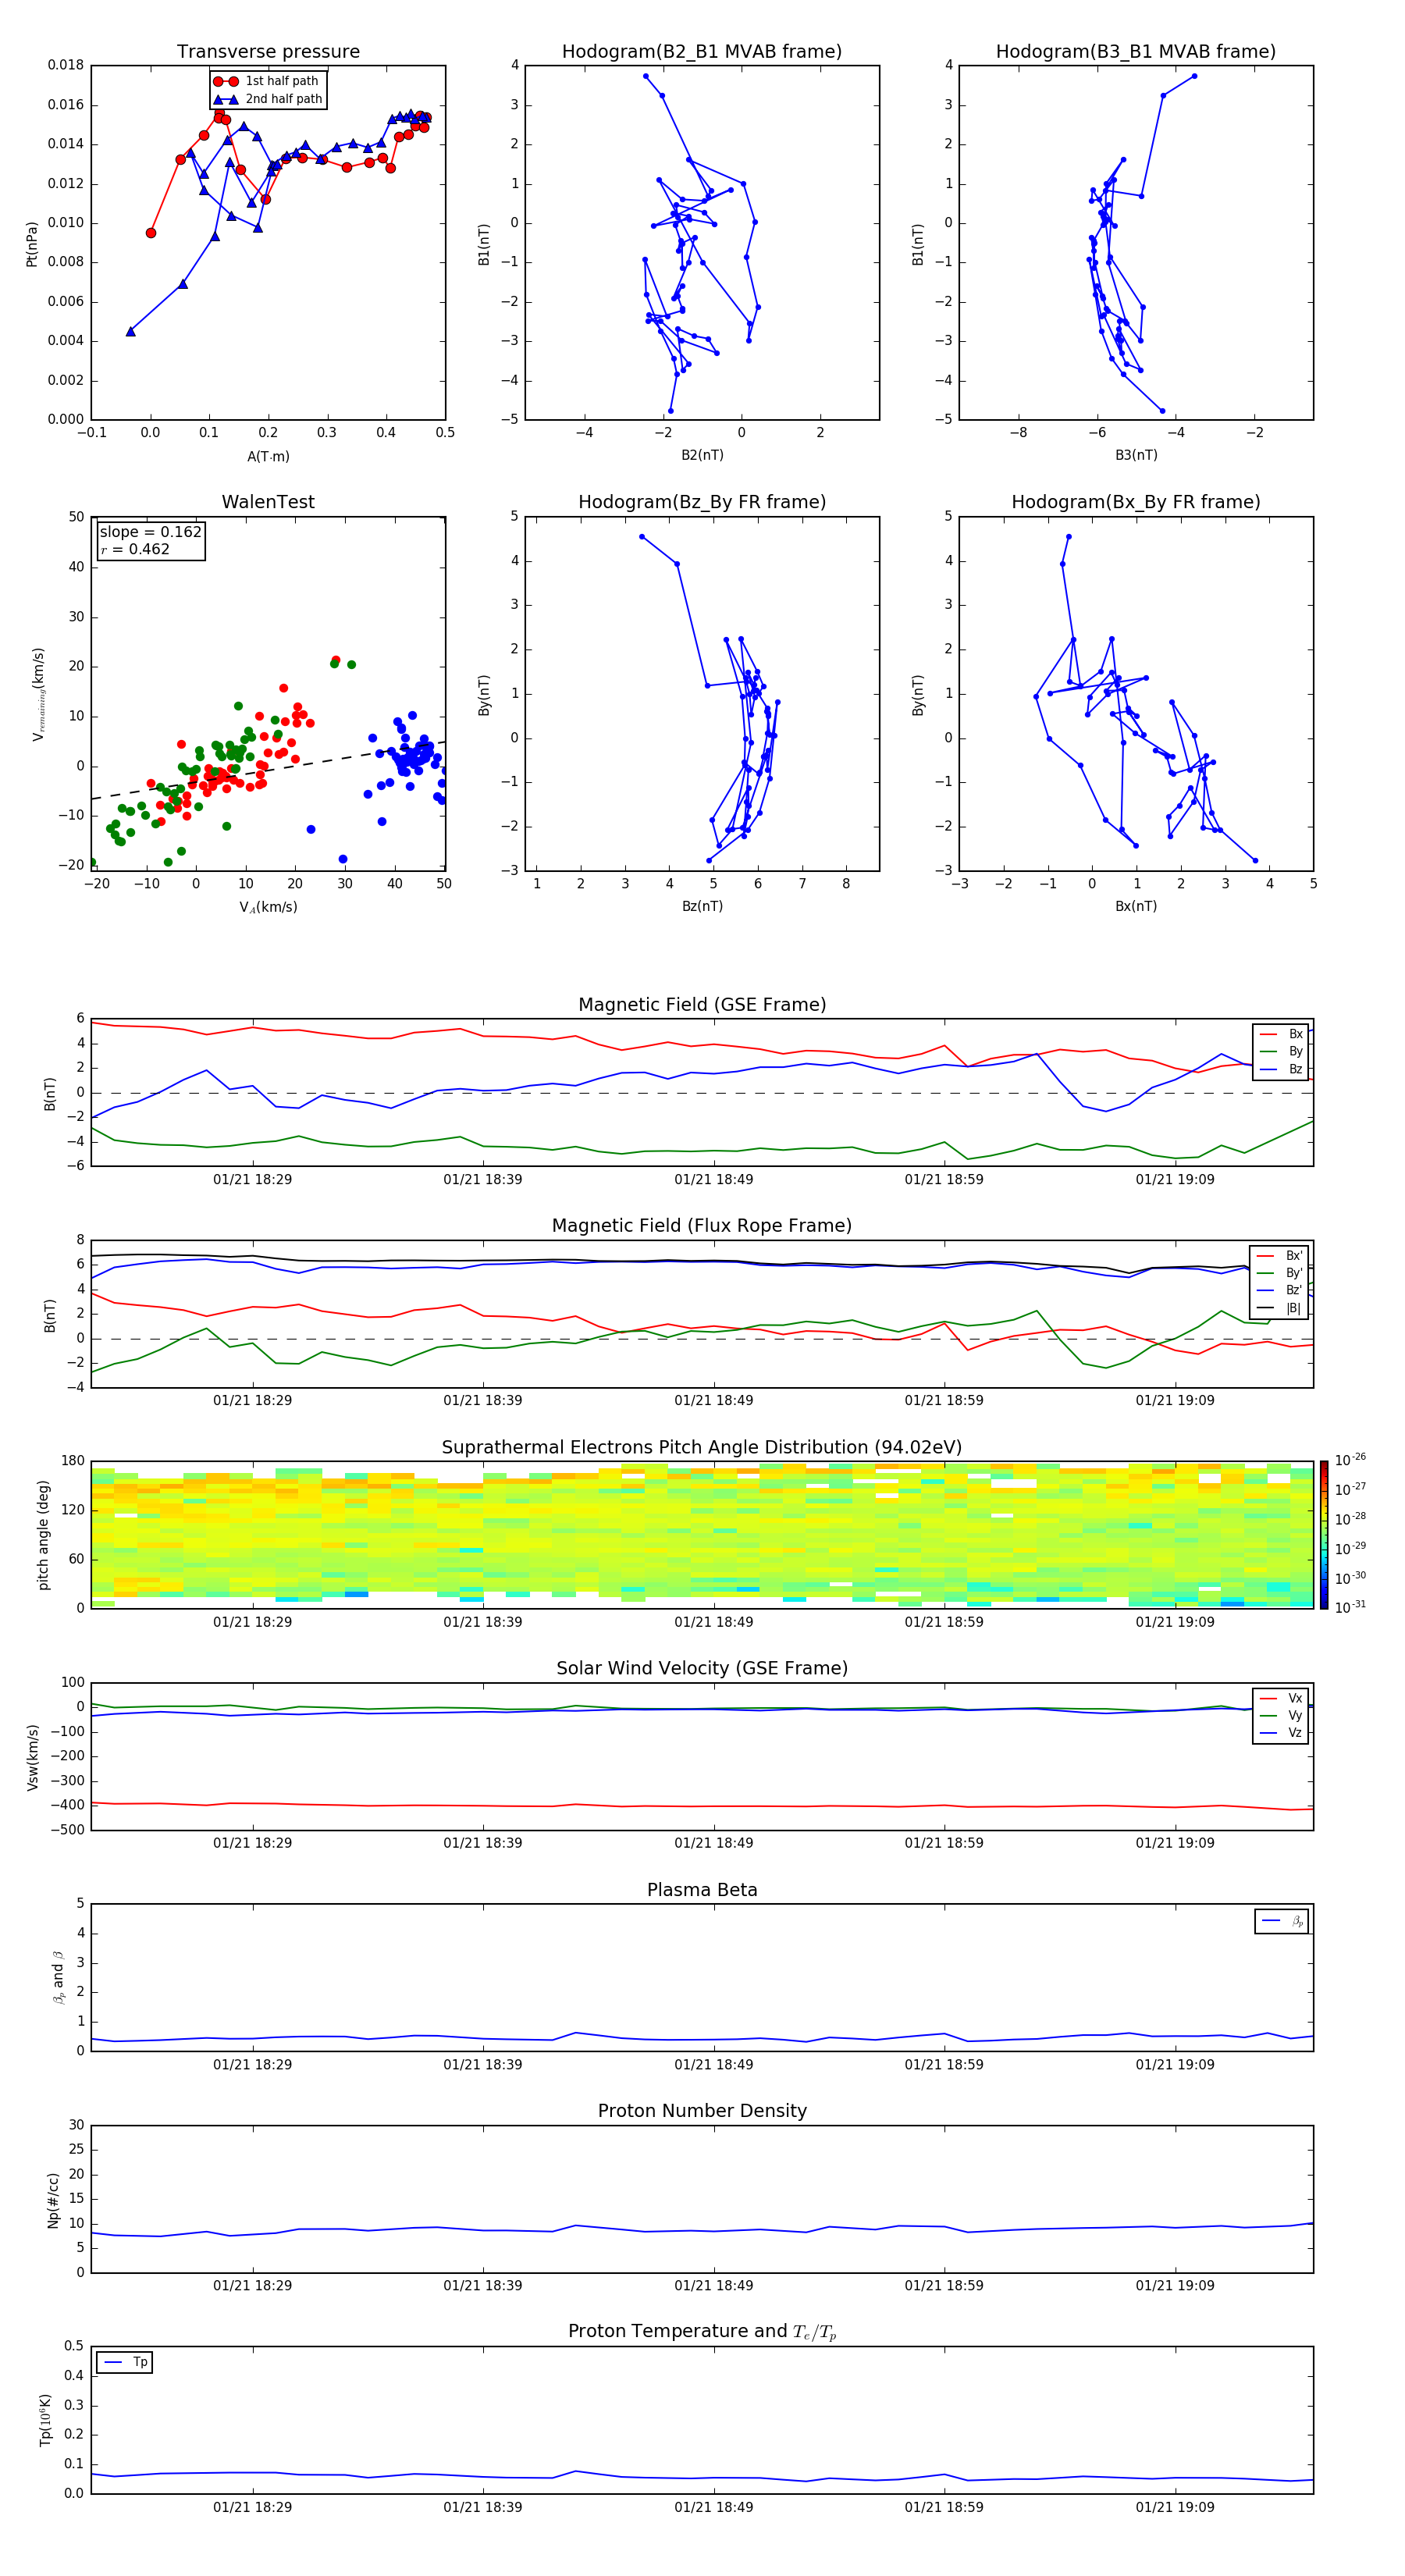The width and height of the screenshot is (1405, 2576).
Task: Click the "Hodogram(B2_B1 MVAB frame)" title
Action: tap(702, 52)
